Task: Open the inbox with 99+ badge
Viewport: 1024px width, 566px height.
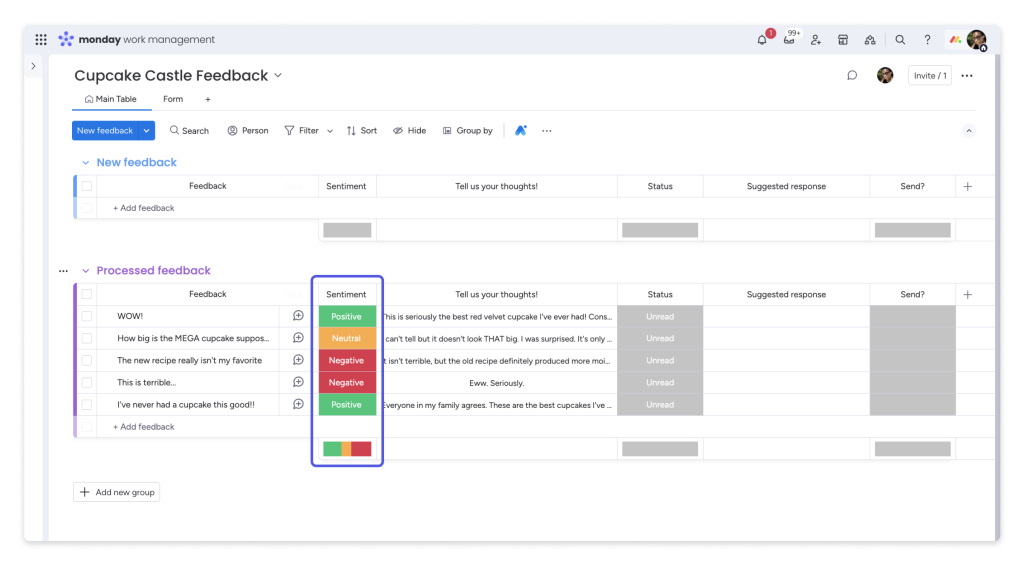Action: (789, 40)
